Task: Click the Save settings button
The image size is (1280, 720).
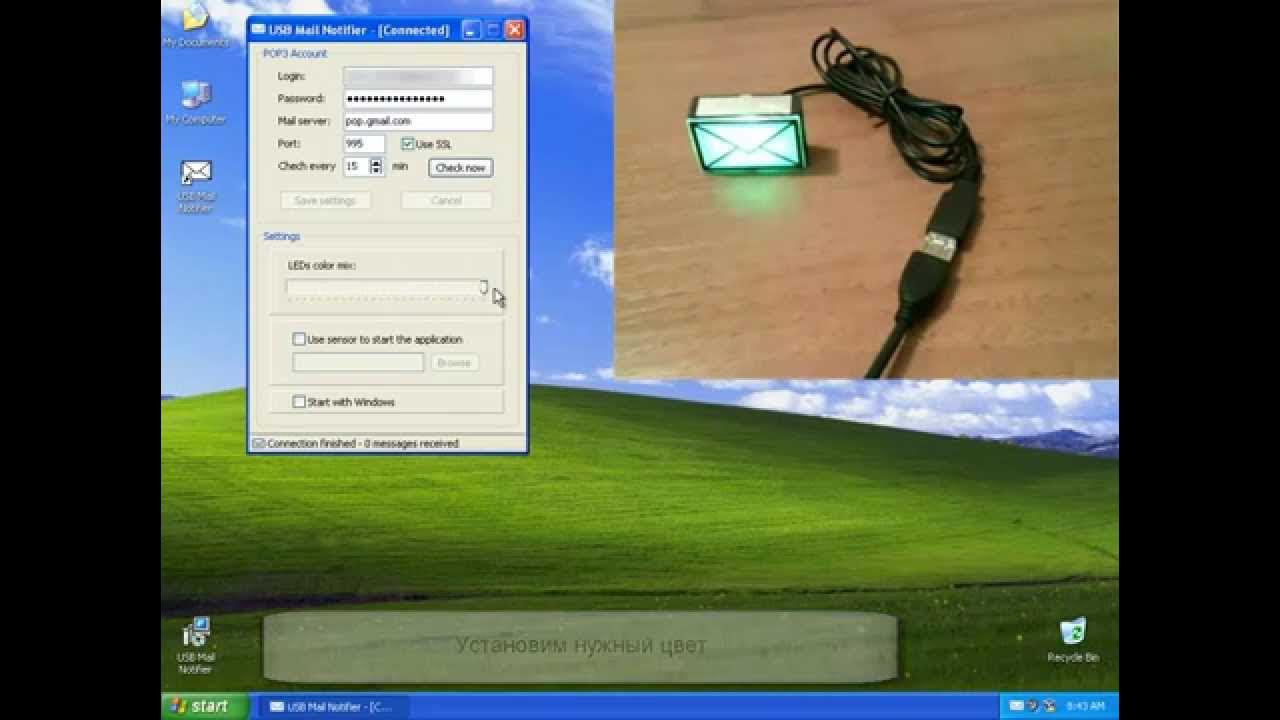Action: click(325, 201)
